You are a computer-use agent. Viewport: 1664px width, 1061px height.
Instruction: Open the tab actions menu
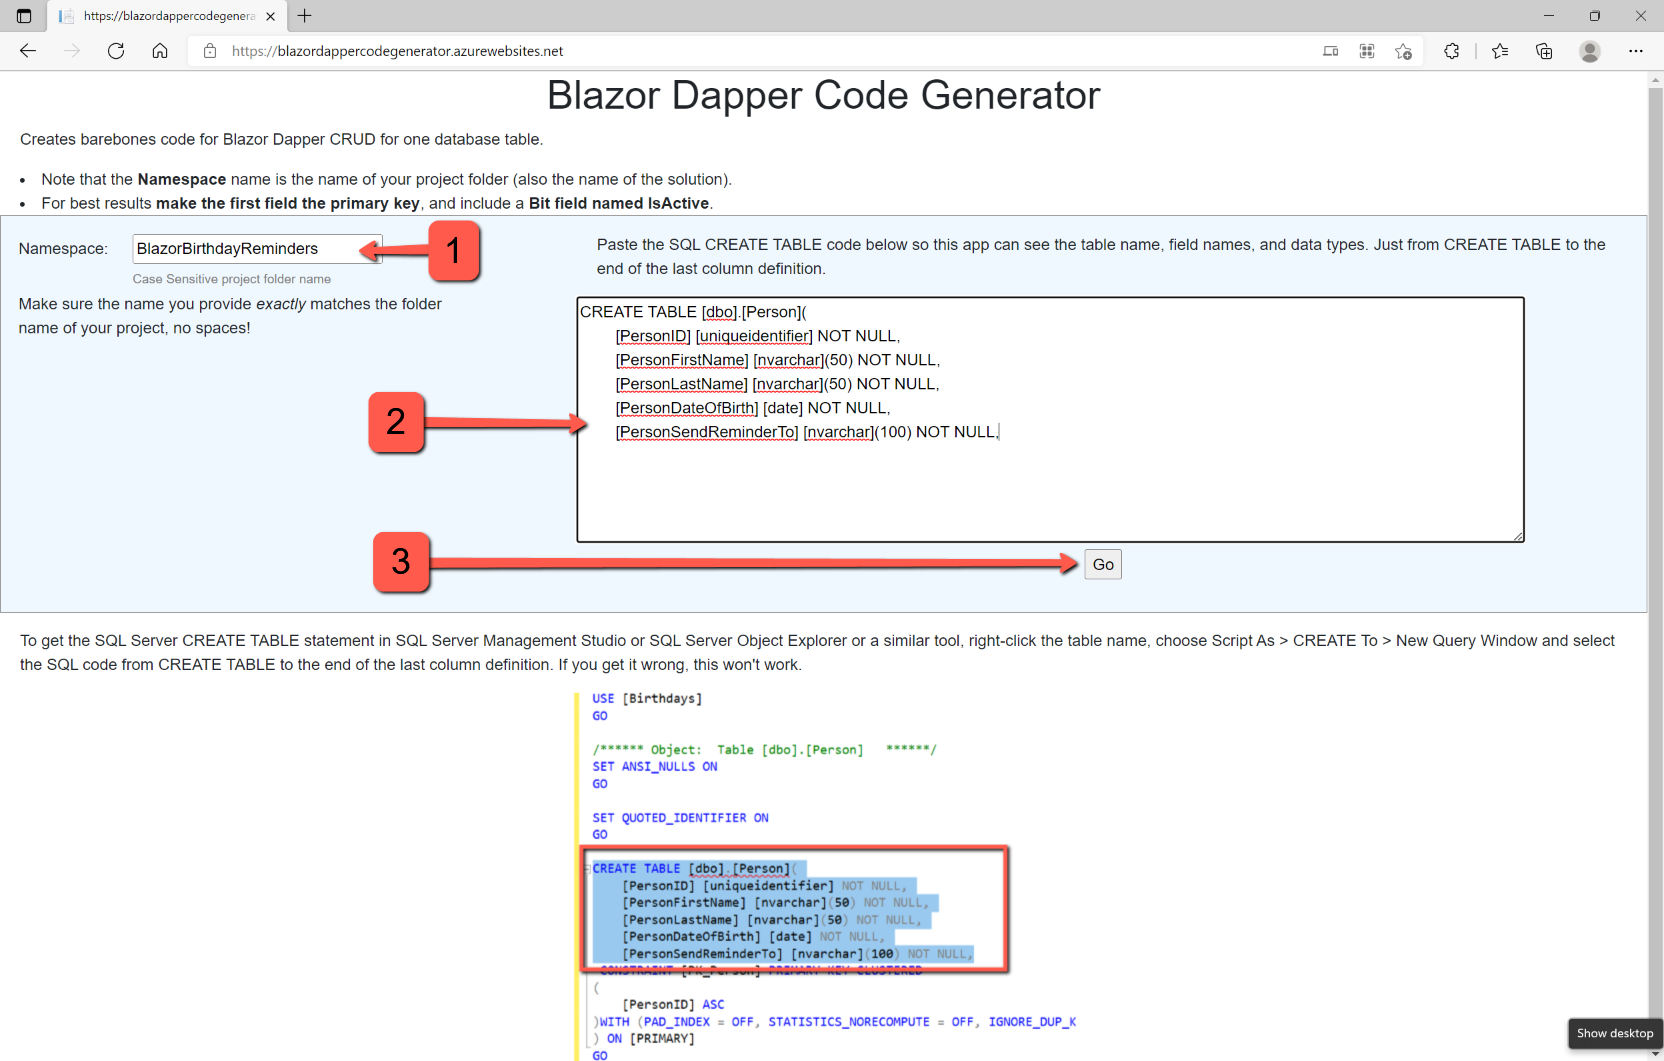(x=23, y=15)
